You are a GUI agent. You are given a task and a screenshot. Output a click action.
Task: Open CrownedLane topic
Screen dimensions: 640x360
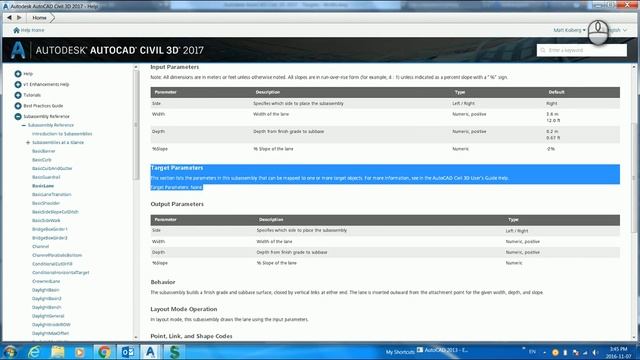(46, 281)
